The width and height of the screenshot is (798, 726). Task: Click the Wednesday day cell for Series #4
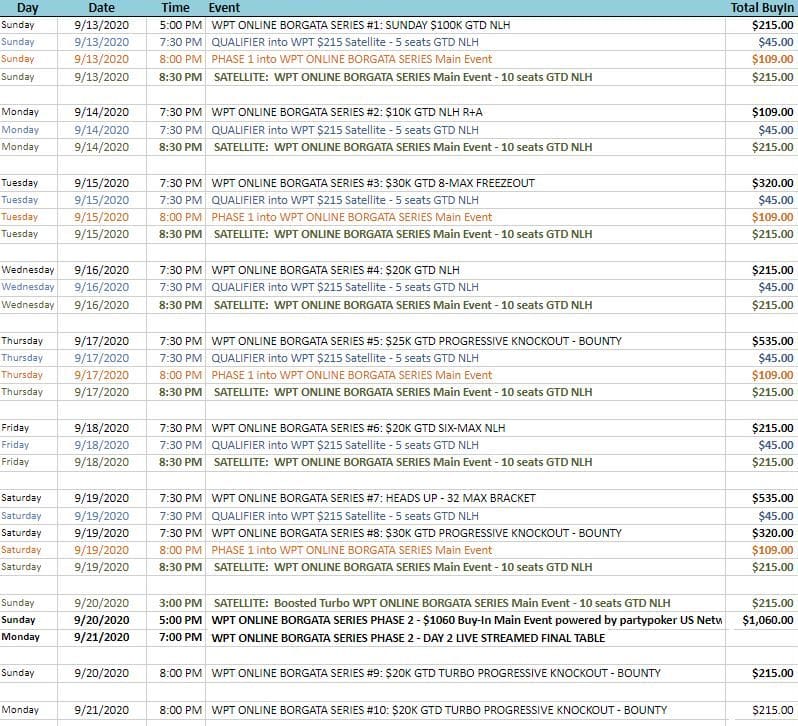[x=27, y=270]
